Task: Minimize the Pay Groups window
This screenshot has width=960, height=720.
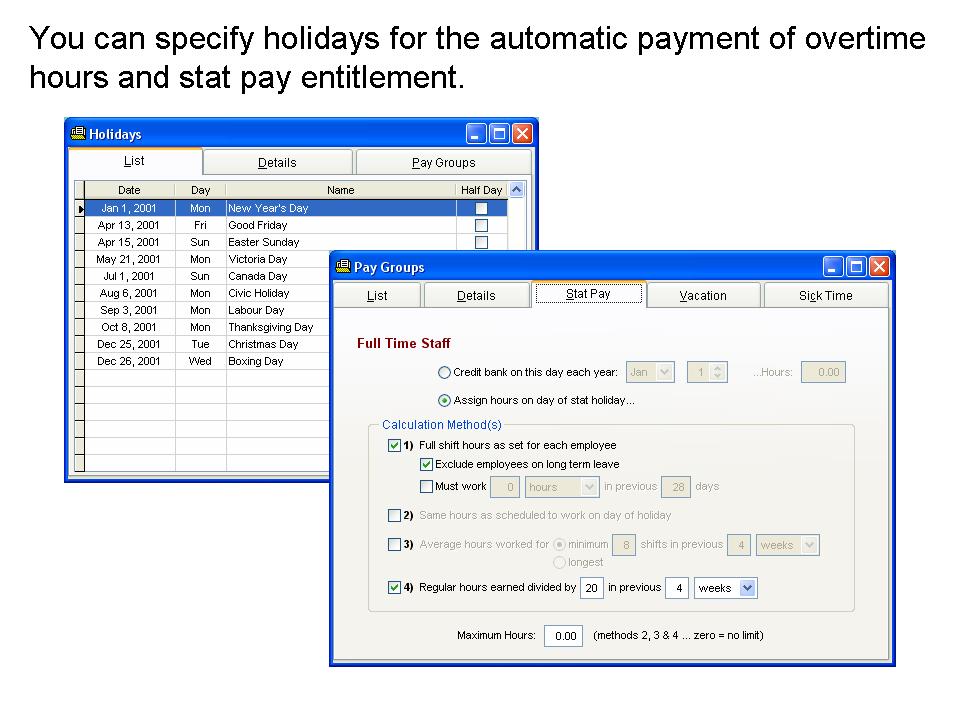Action: click(x=834, y=267)
